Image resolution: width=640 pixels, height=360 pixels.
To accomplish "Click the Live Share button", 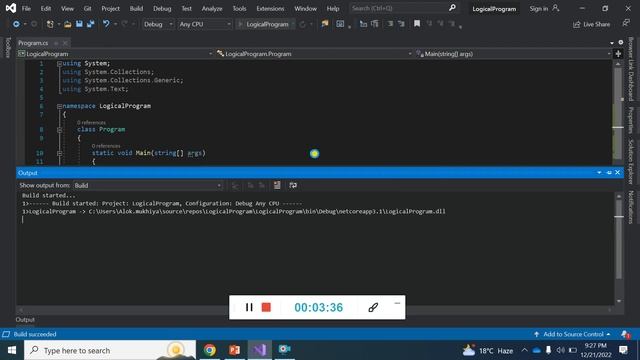I will tap(591, 24).
